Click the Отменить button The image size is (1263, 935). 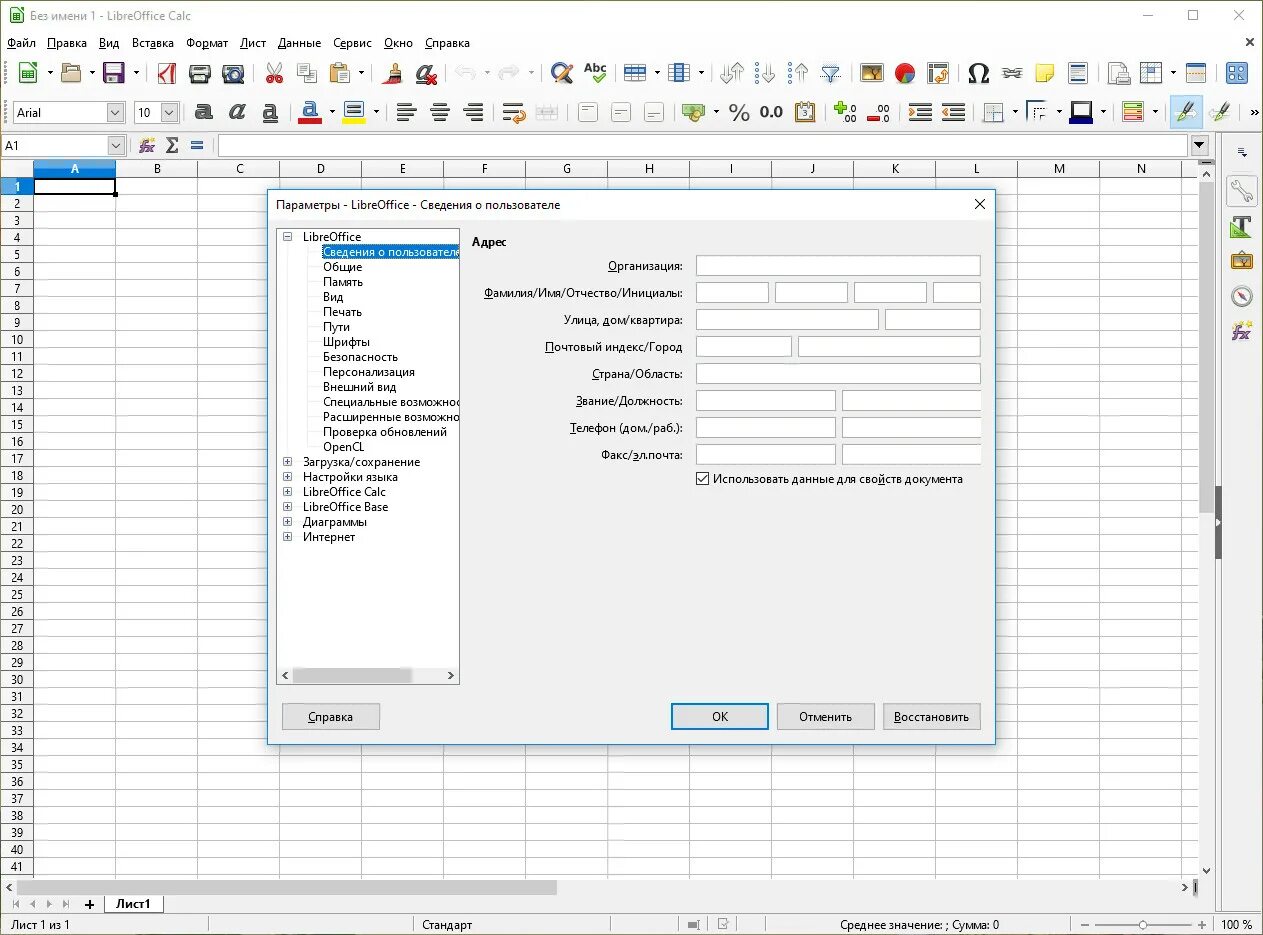tap(826, 716)
